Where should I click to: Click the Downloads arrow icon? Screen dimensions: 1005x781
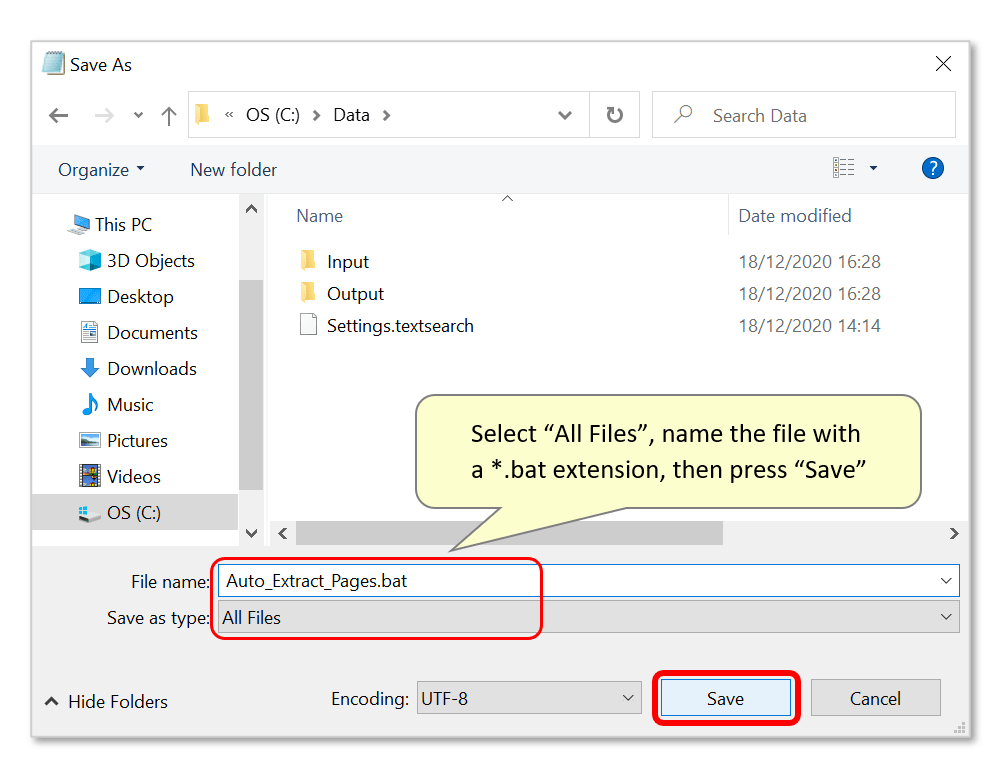click(x=90, y=368)
